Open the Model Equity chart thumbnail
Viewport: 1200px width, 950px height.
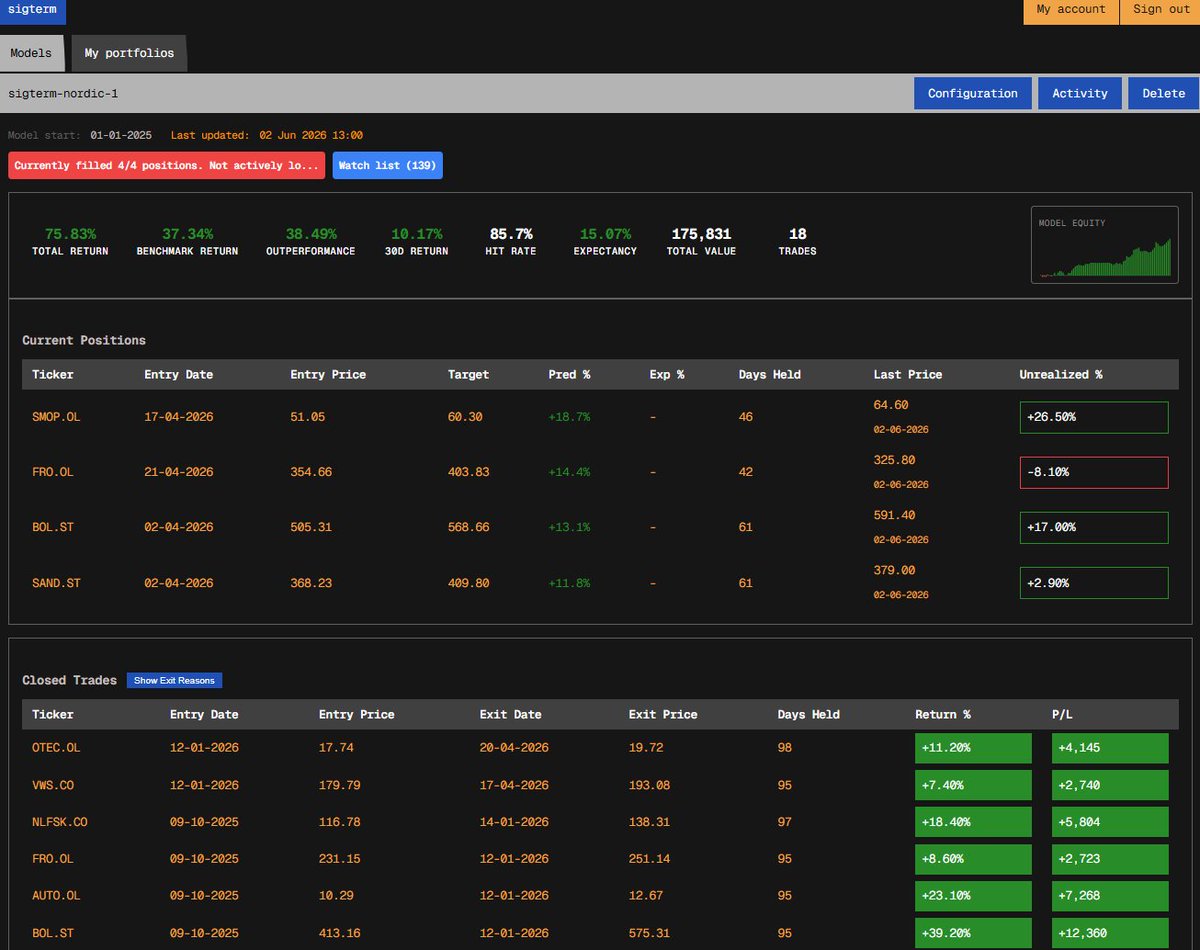click(x=1105, y=245)
